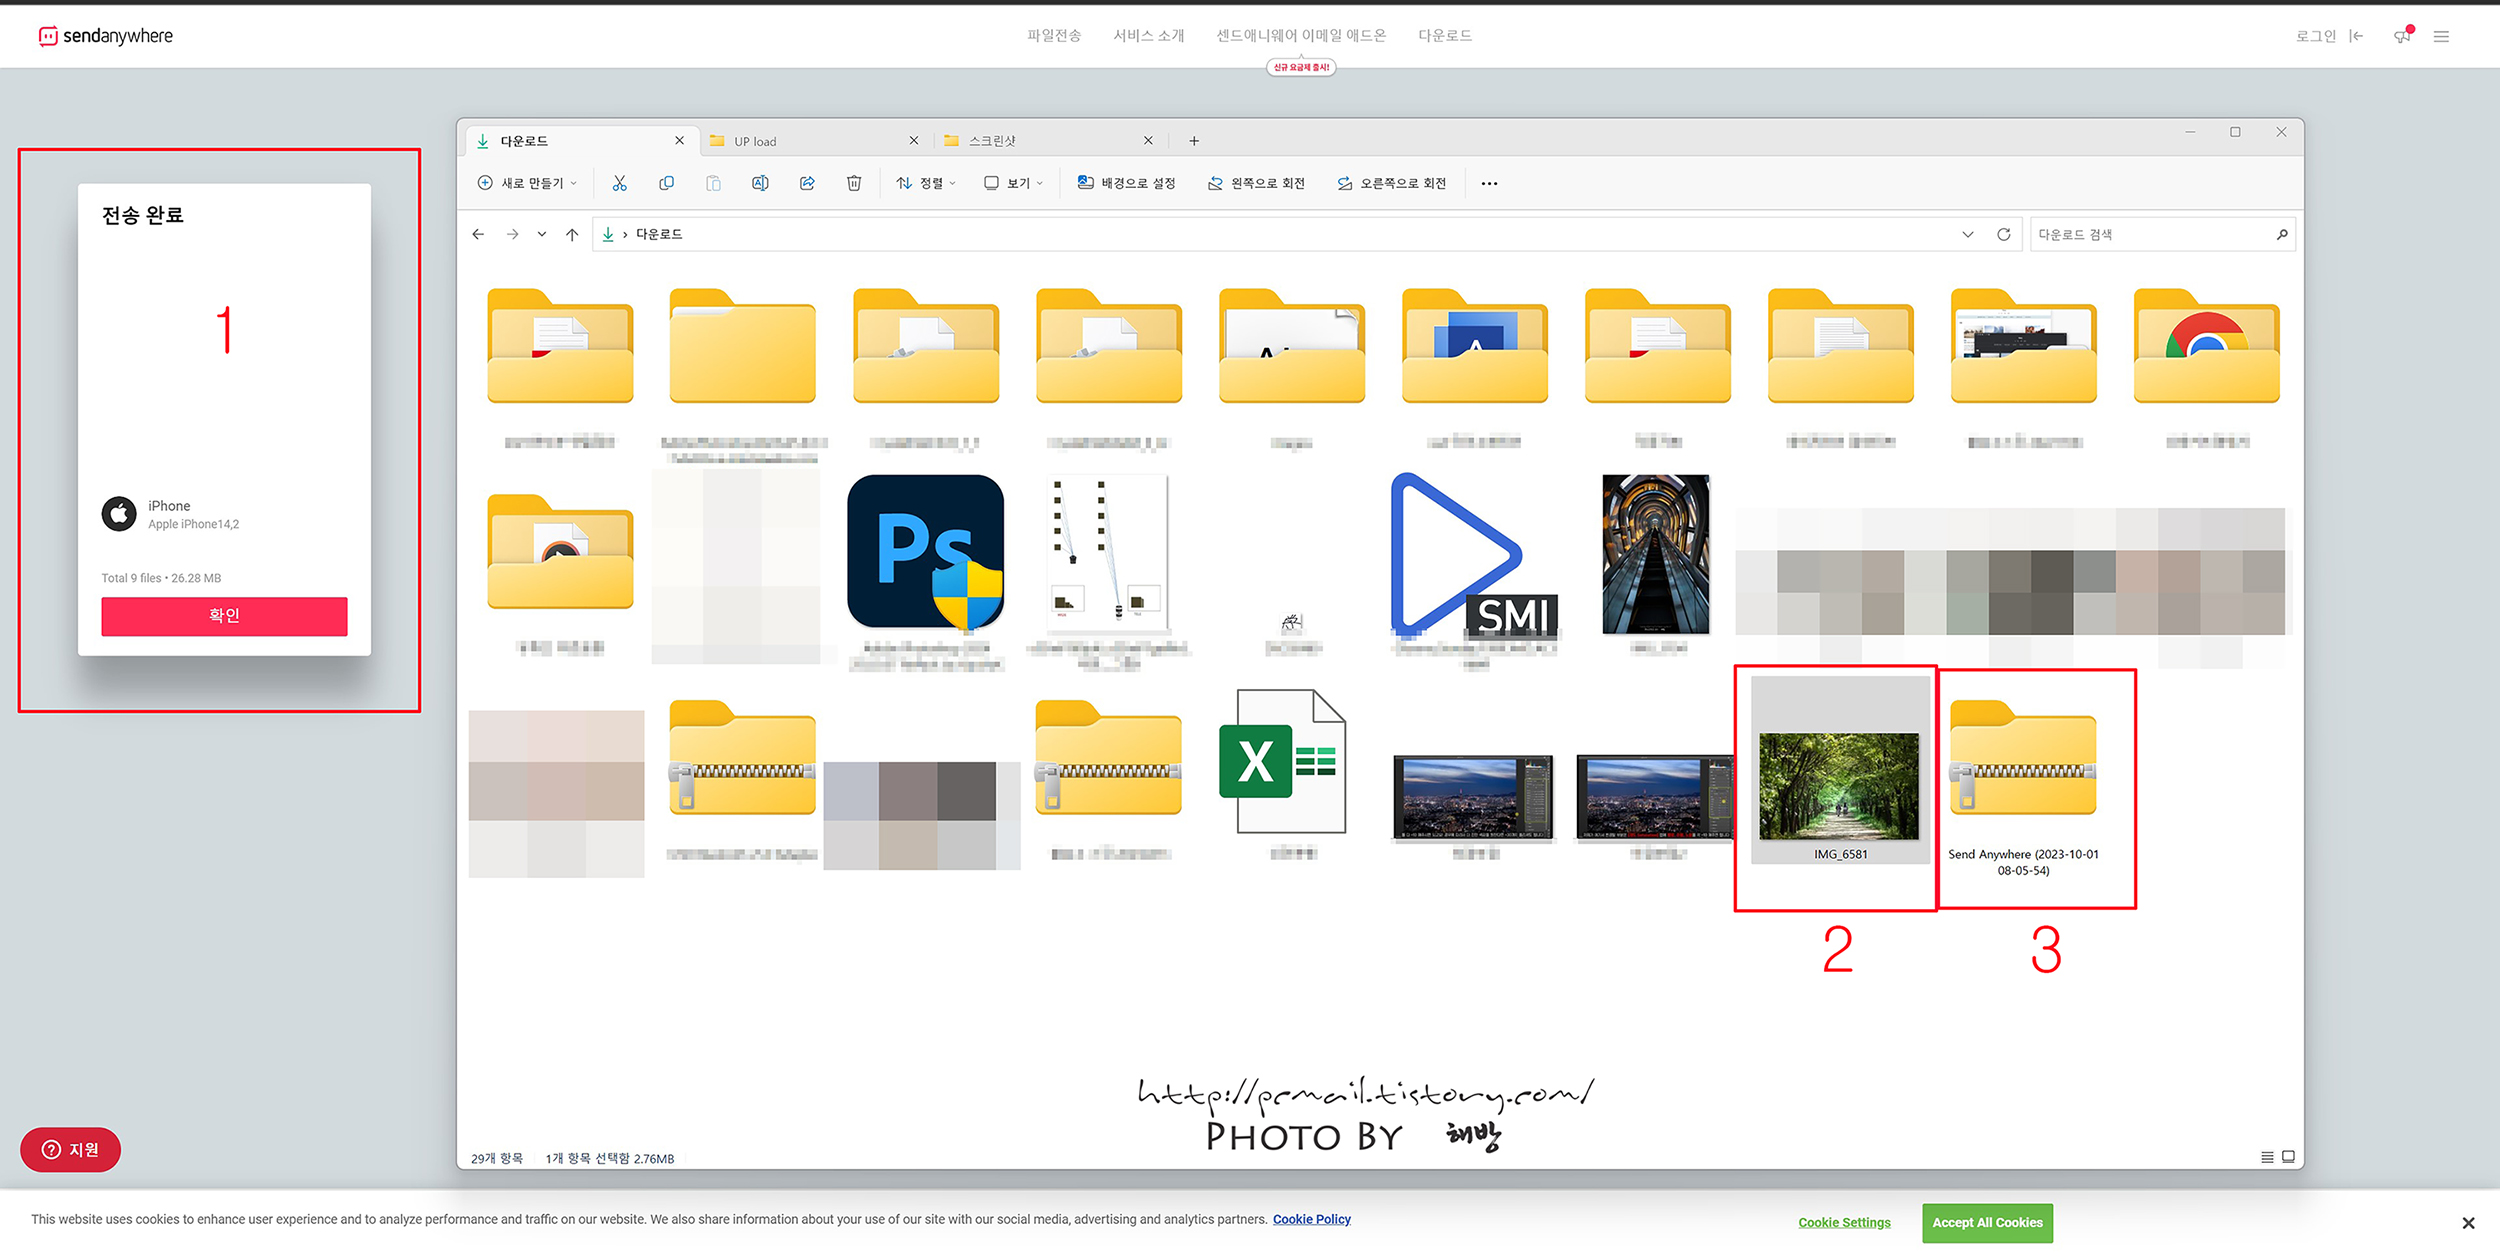This screenshot has height=1257, width=2500.
Task: Click the copy icon in explorer toolbar
Action: pyautogui.click(x=666, y=183)
